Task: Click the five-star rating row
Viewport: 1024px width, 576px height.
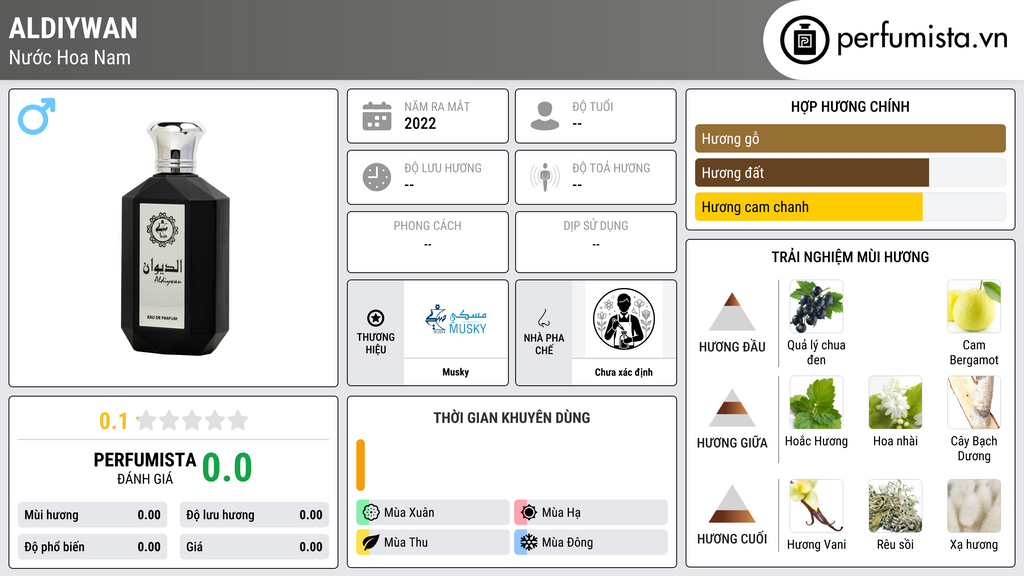Action: (193, 420)
